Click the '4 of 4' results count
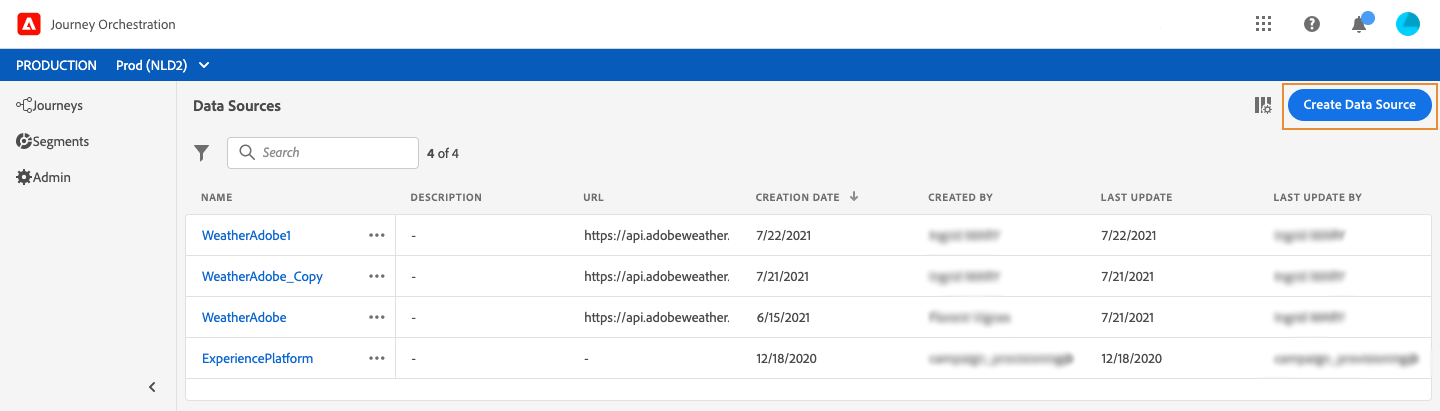The image size is (1440, 411). 443,154
